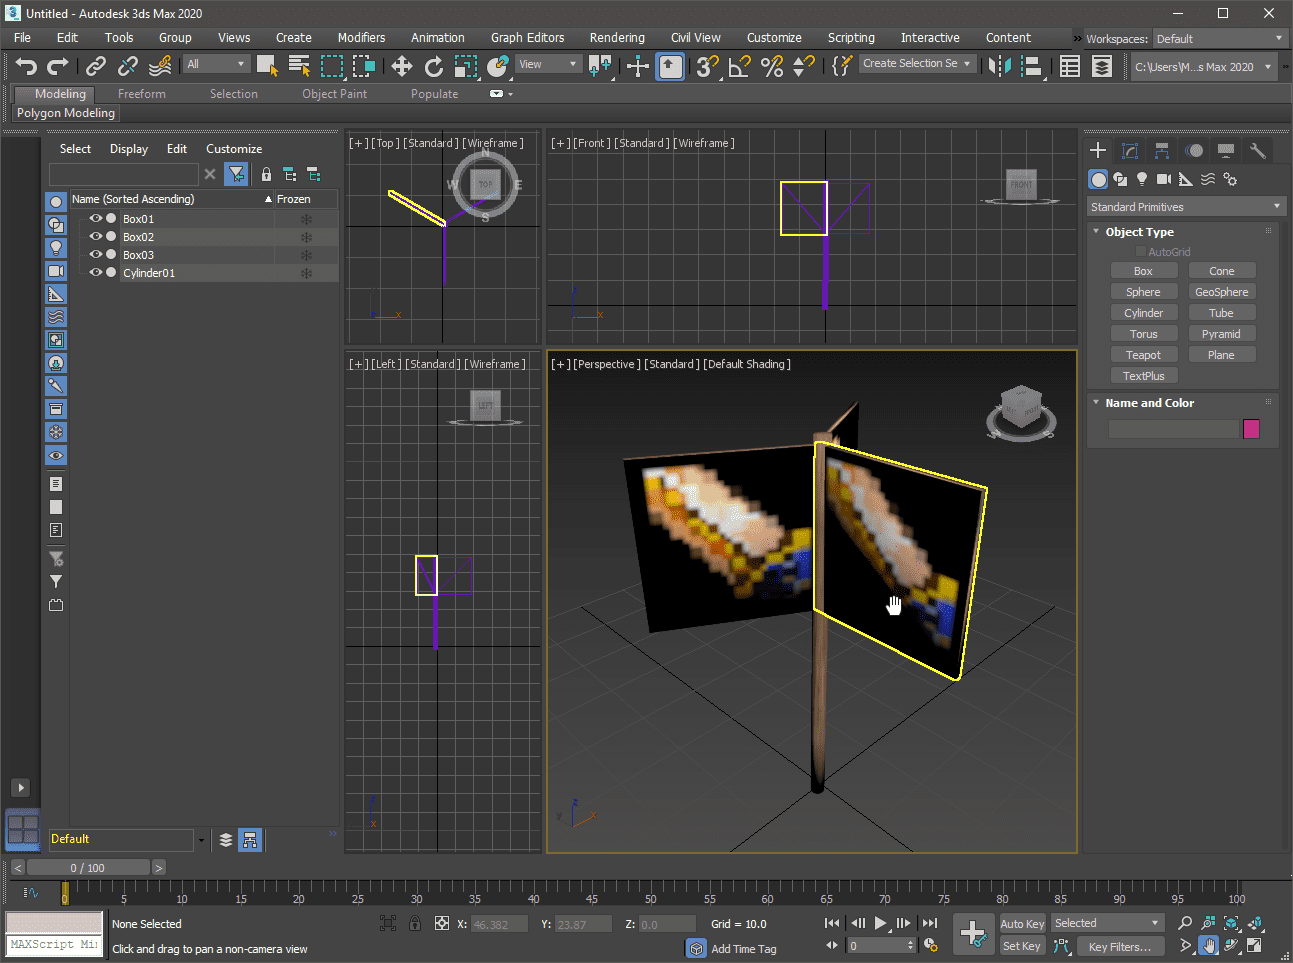Viewport: 1293px width, 963px height.
Task: Click the Key Filters button
Action: [x=1119, y=946]
